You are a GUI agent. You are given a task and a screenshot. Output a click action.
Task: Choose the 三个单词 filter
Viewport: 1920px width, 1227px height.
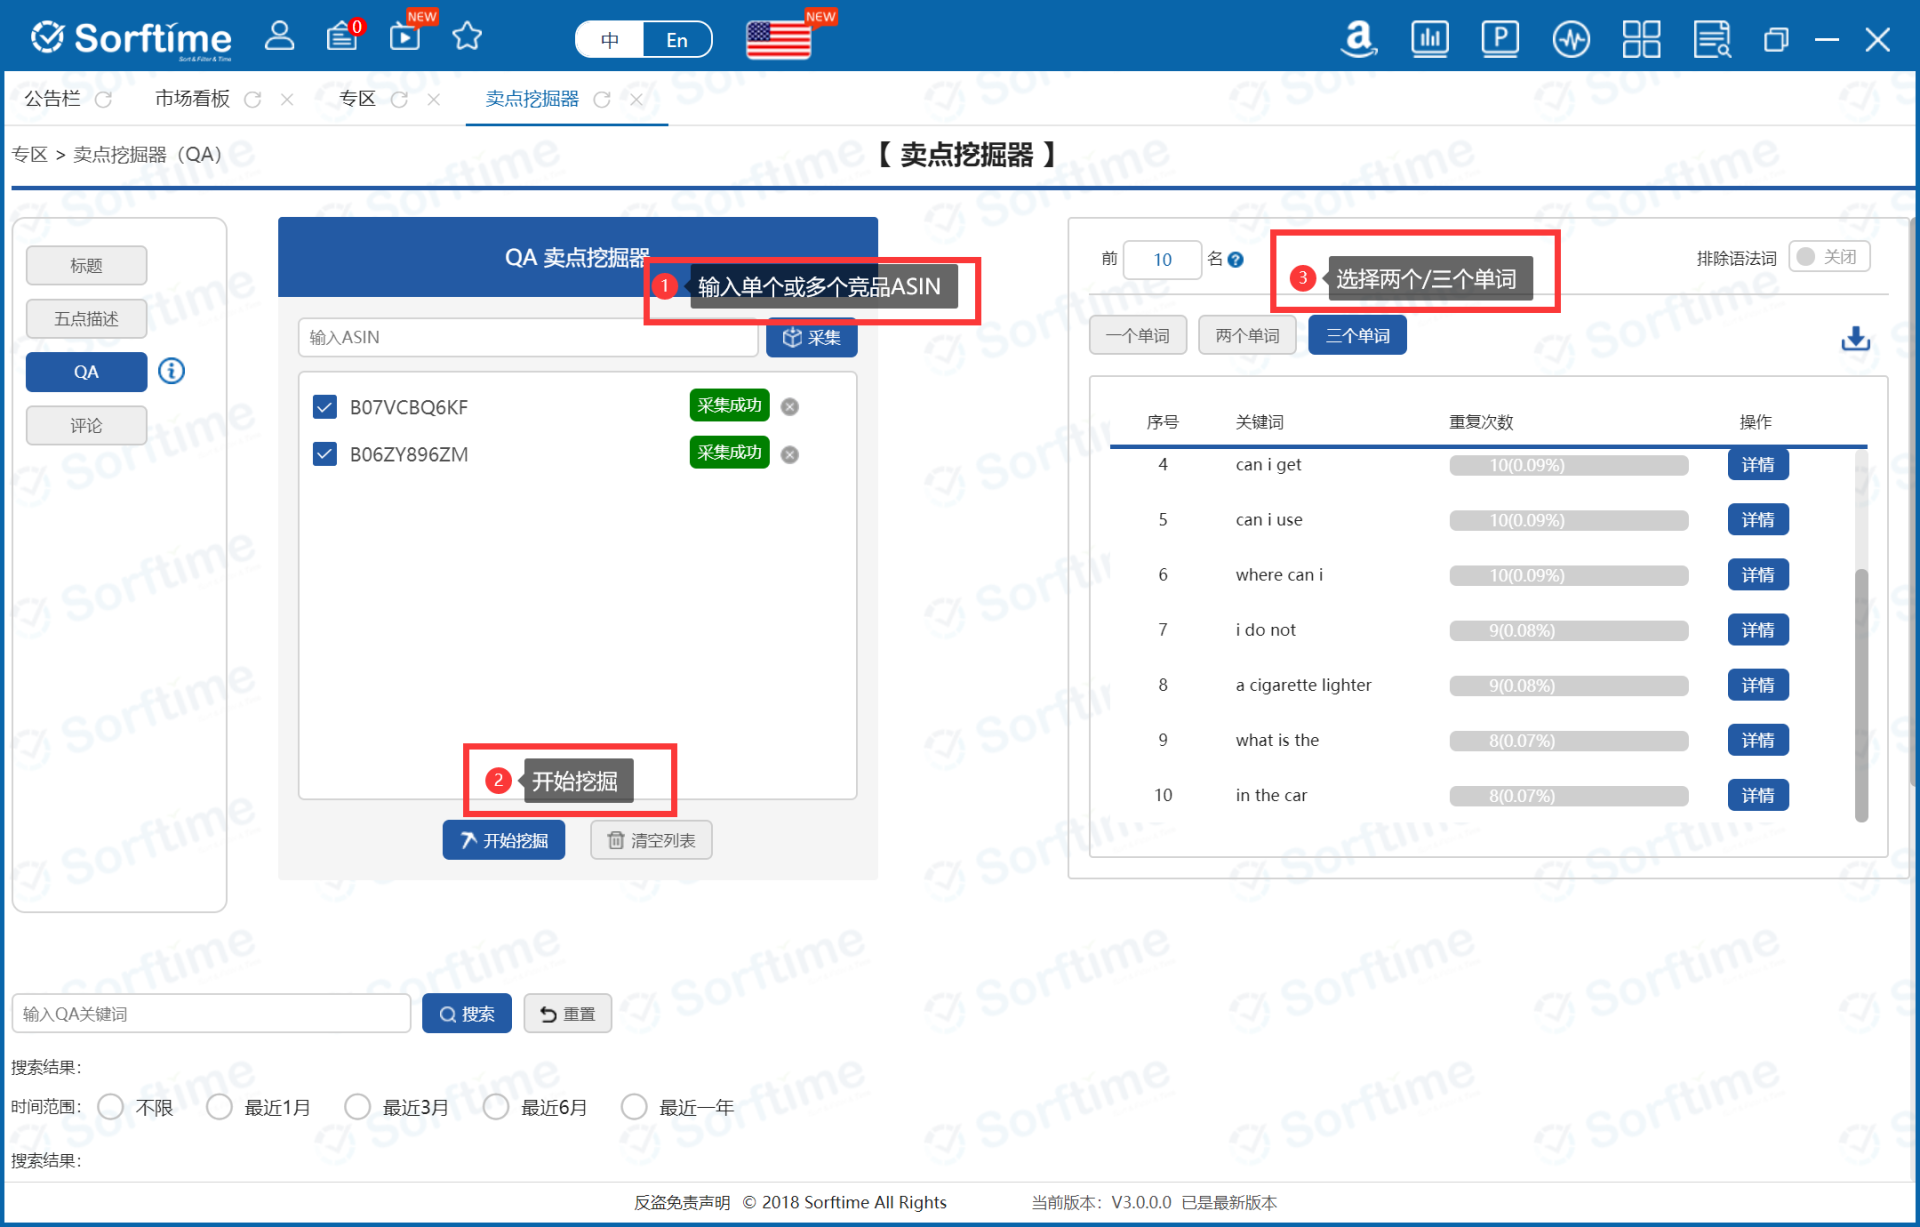1357,335
